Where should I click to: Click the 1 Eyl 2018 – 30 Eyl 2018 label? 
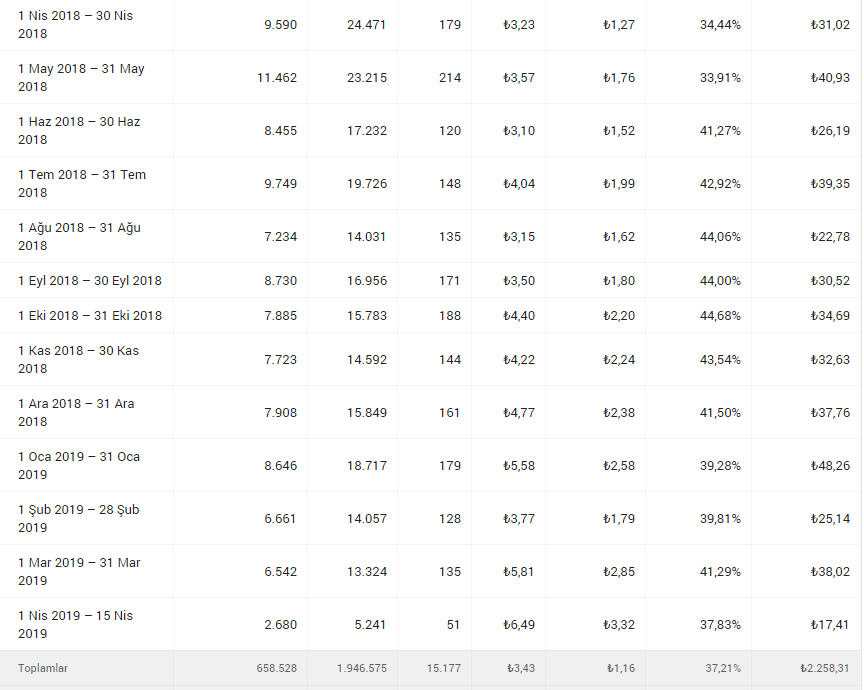(90, 281)
